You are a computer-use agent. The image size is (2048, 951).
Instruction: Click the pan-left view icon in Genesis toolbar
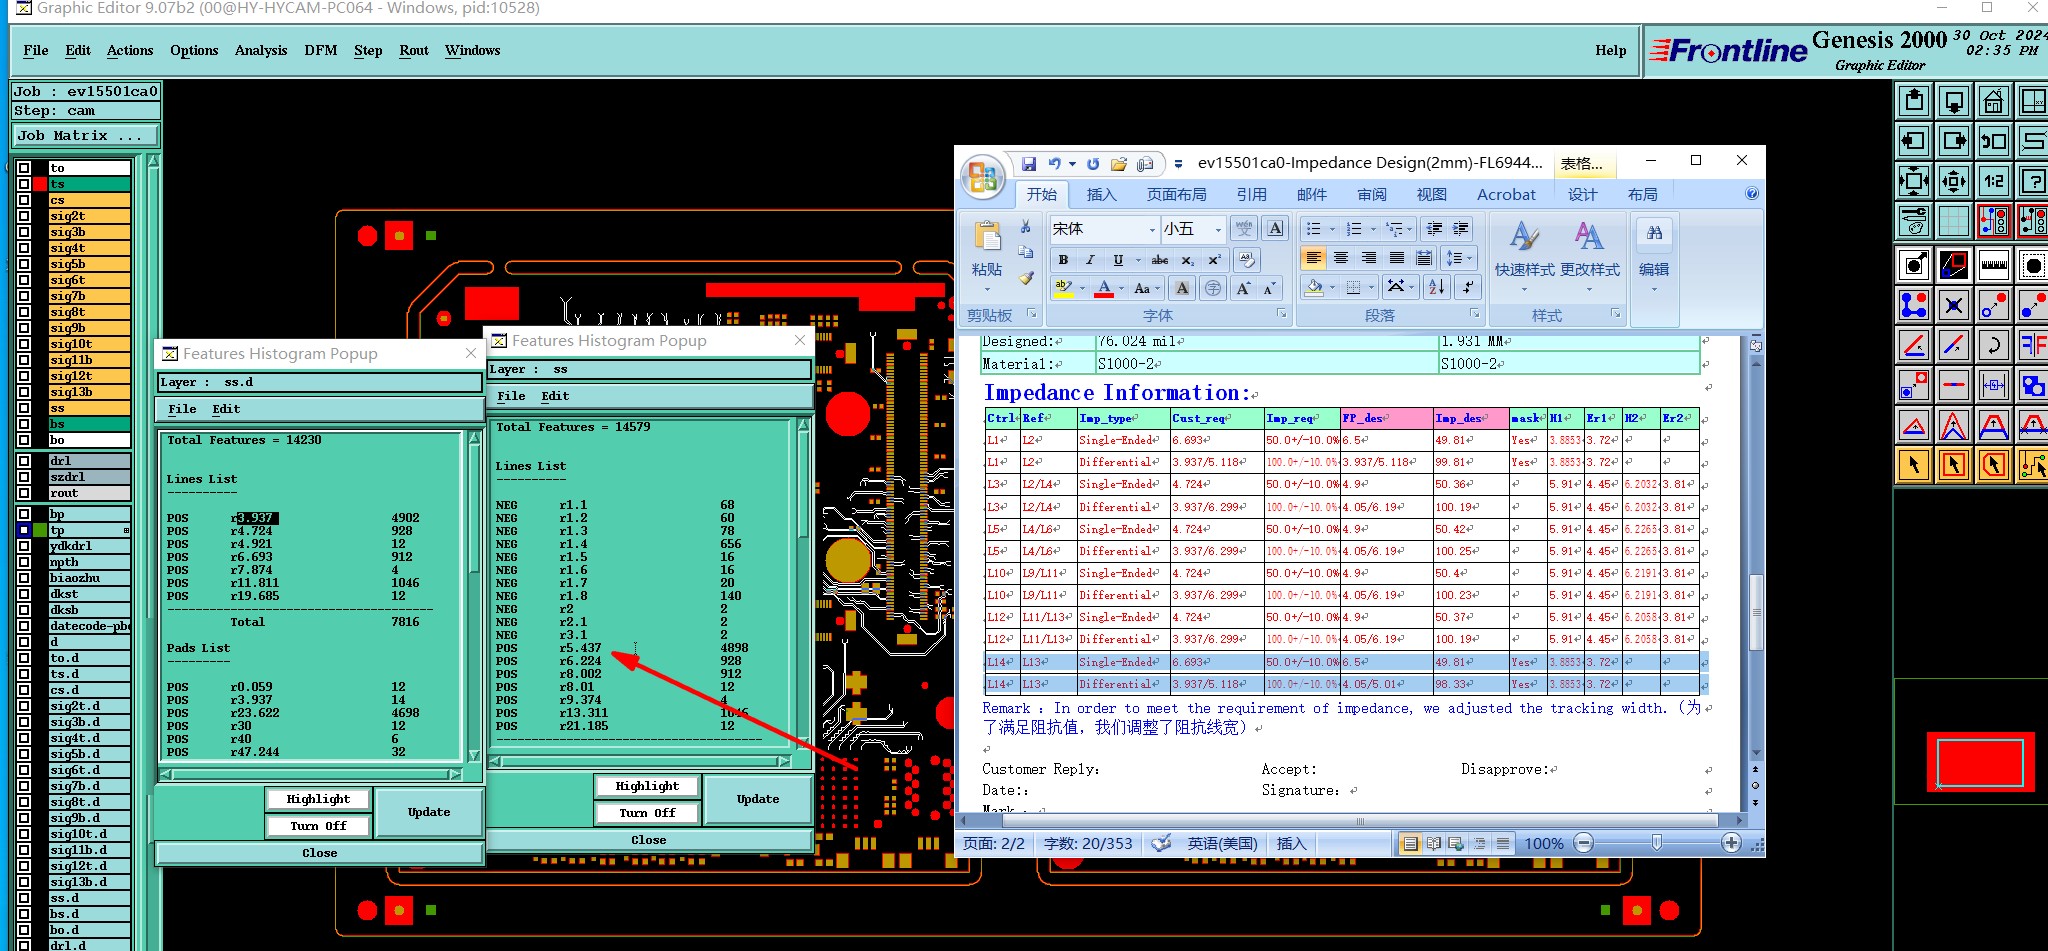[1914, 141]
